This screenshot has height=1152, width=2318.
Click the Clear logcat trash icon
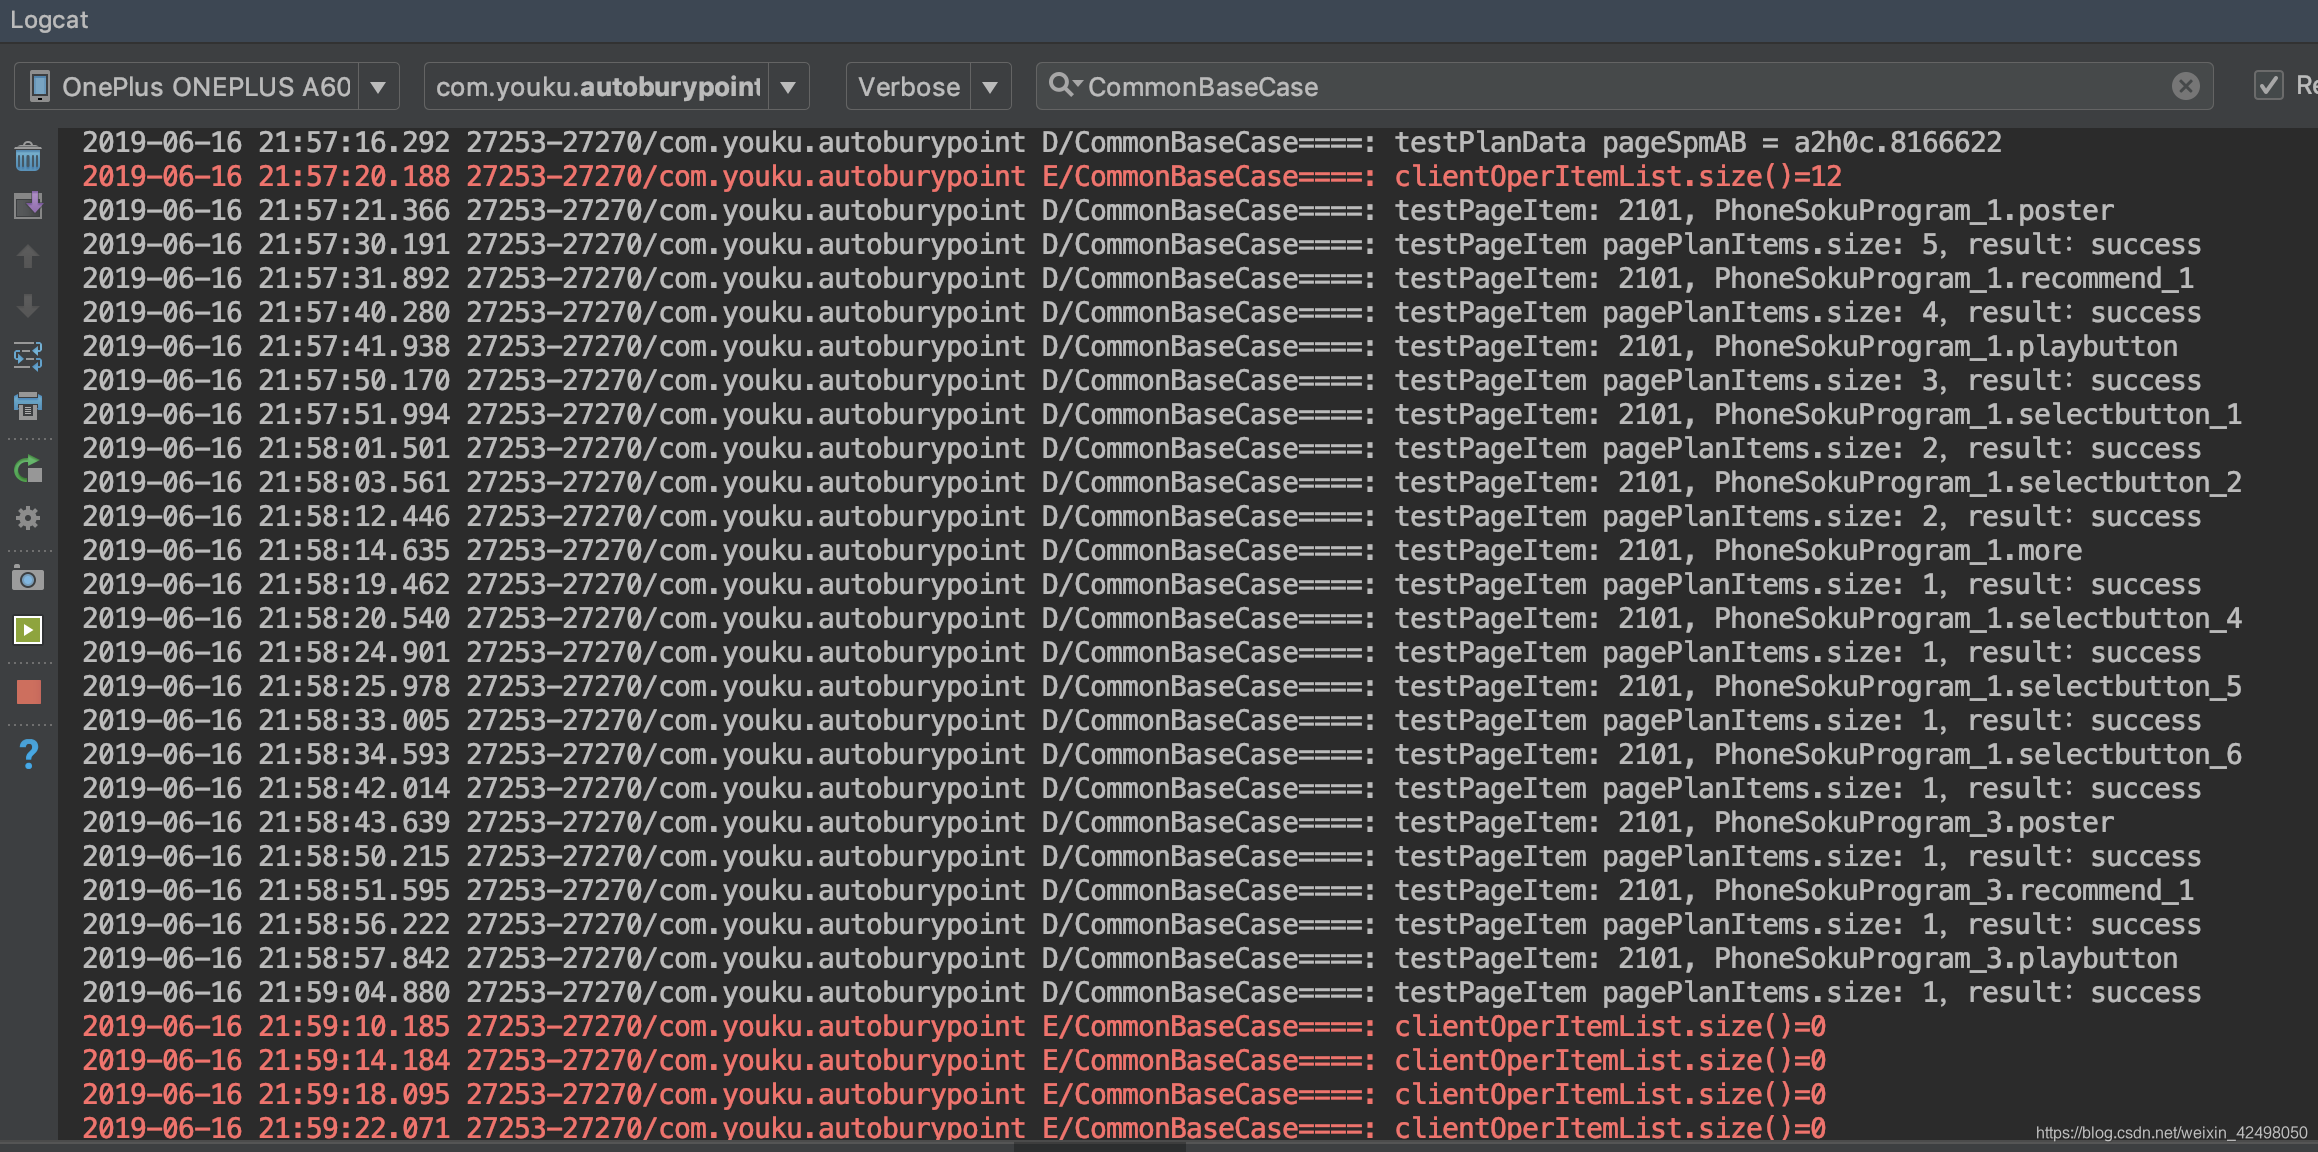(28, 156)
